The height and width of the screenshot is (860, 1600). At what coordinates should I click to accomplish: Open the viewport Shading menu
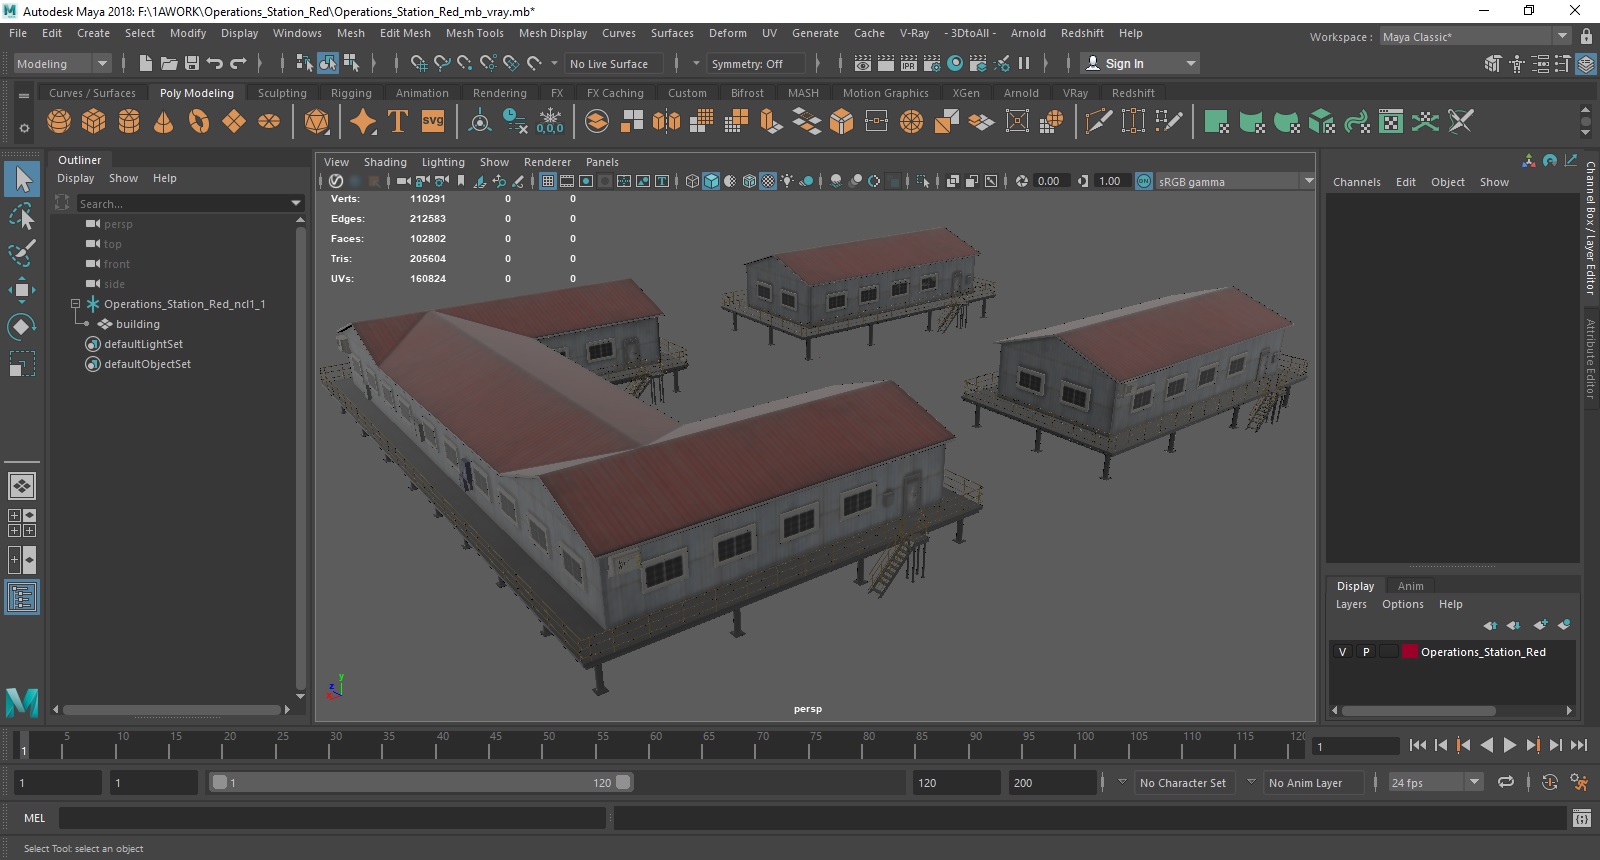pyautogui.click(x=385, y=162)
